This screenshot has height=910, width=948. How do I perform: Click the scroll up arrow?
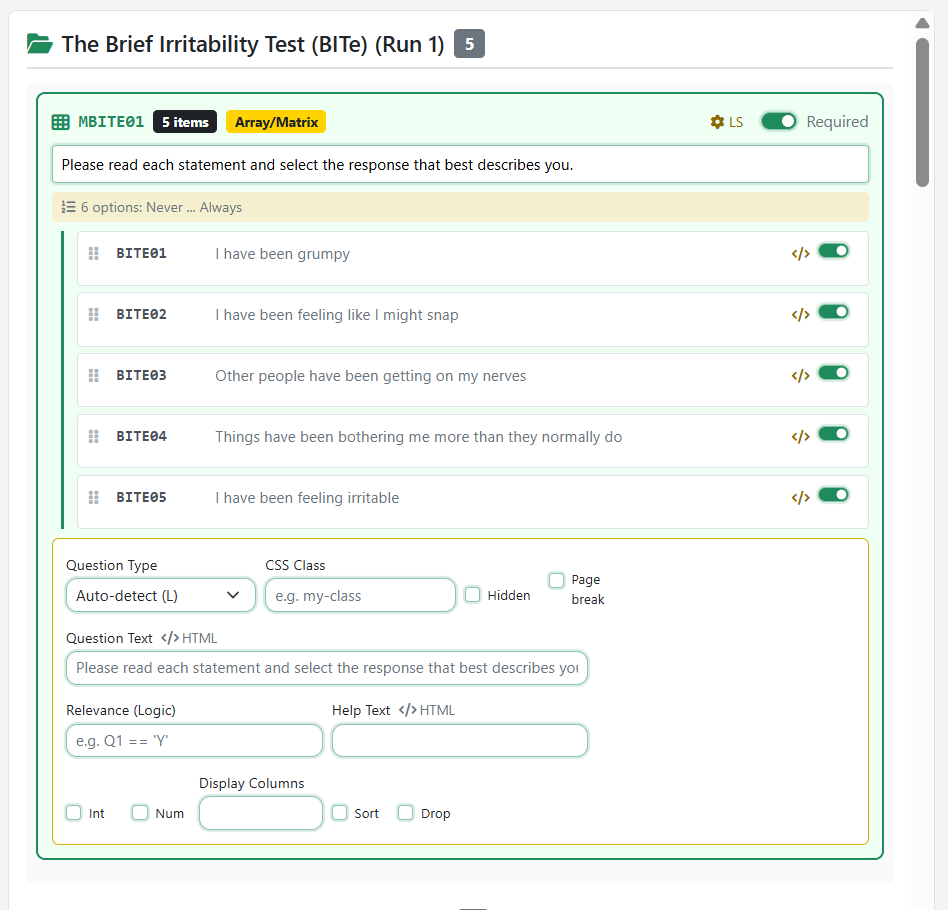coord(922,23)
